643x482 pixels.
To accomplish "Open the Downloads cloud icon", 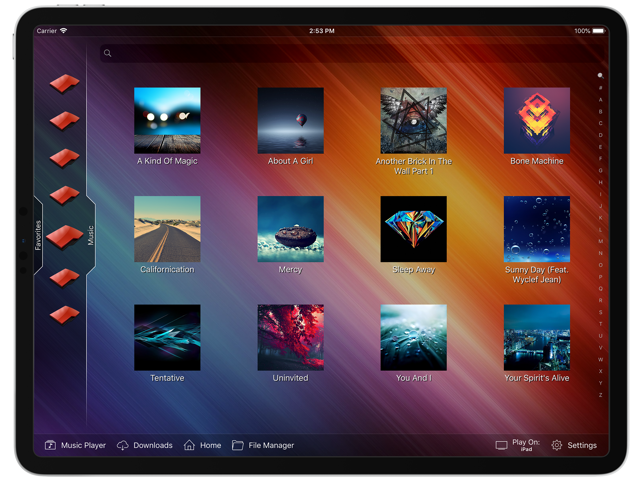I will 123,445.
